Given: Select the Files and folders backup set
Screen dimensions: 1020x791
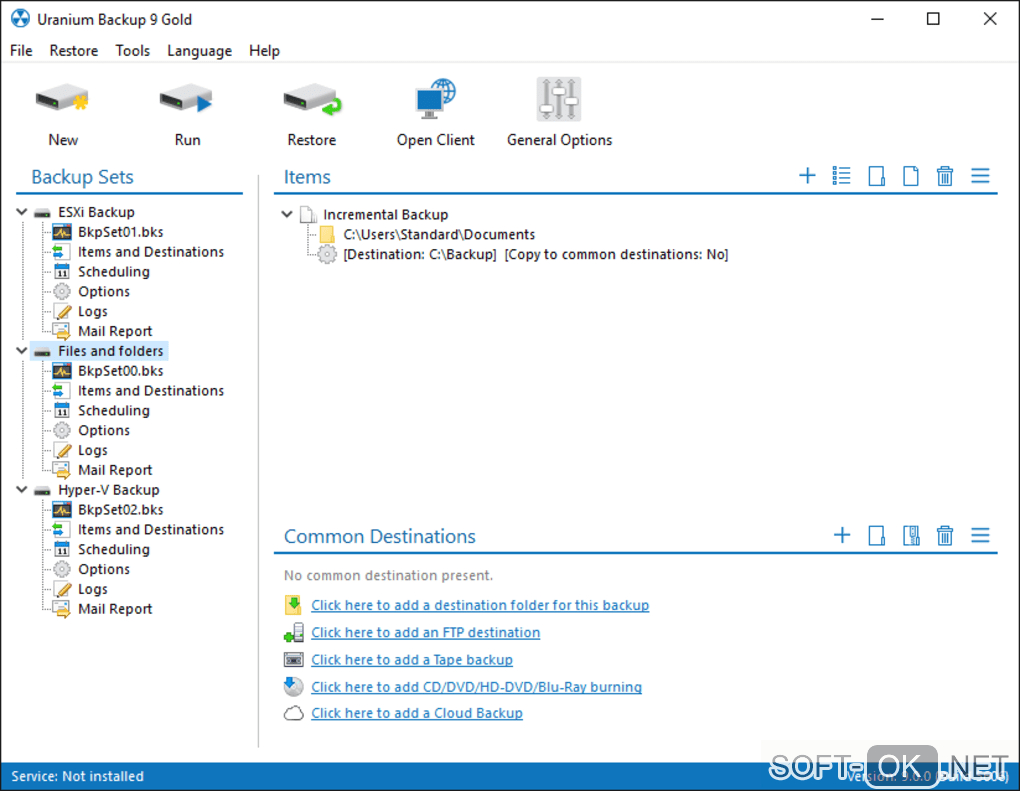Looking at the screenshot, I should coord(111,351).
